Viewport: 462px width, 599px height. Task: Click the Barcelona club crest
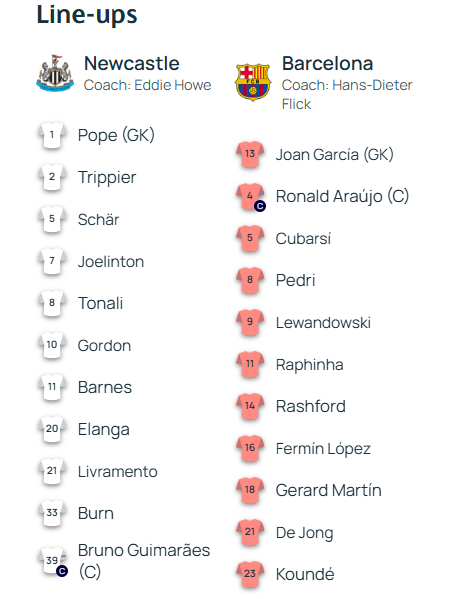[x=253, y=82]
